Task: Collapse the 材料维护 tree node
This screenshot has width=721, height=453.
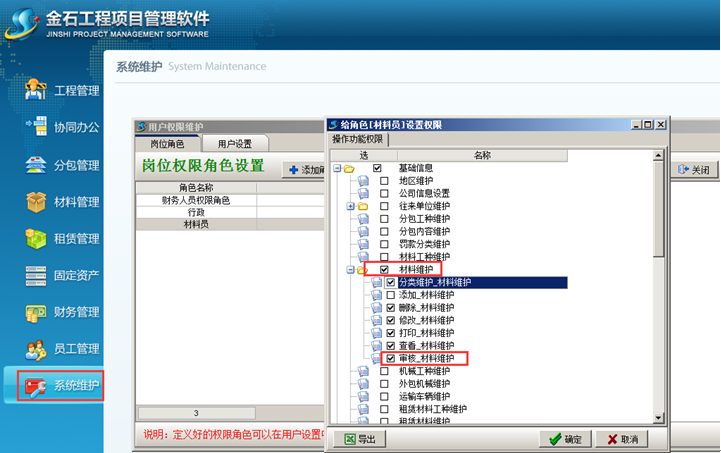Action: (351, 270)
